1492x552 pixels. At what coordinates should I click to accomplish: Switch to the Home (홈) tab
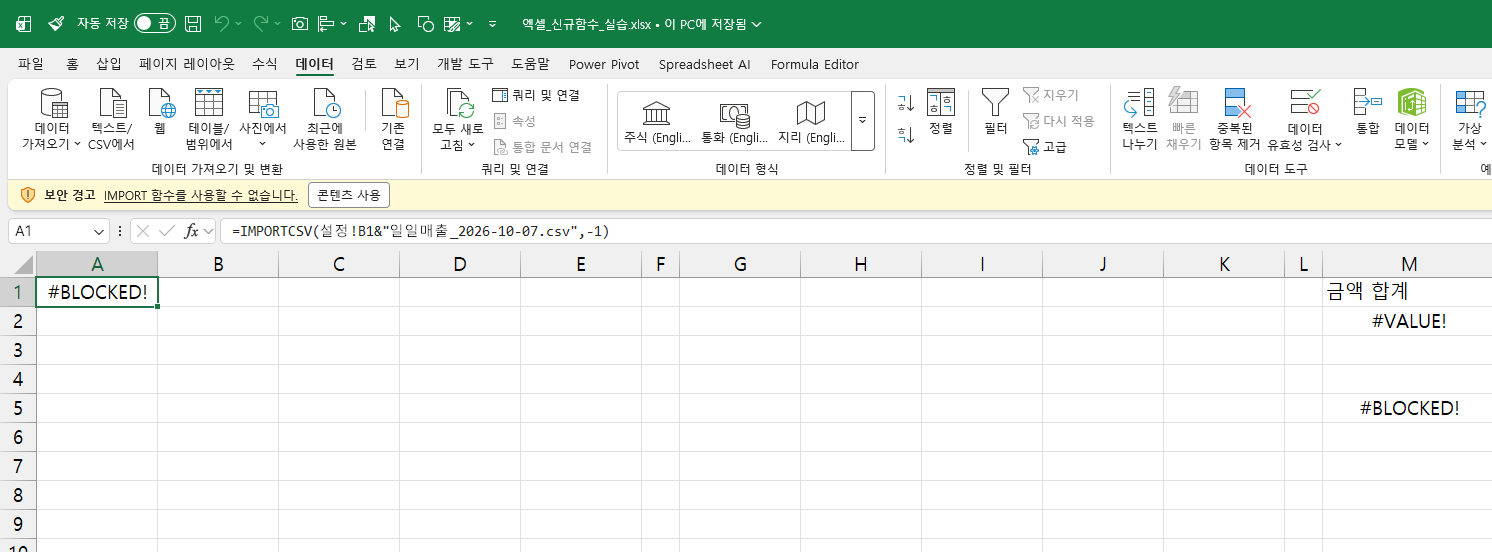click(72, 64)
